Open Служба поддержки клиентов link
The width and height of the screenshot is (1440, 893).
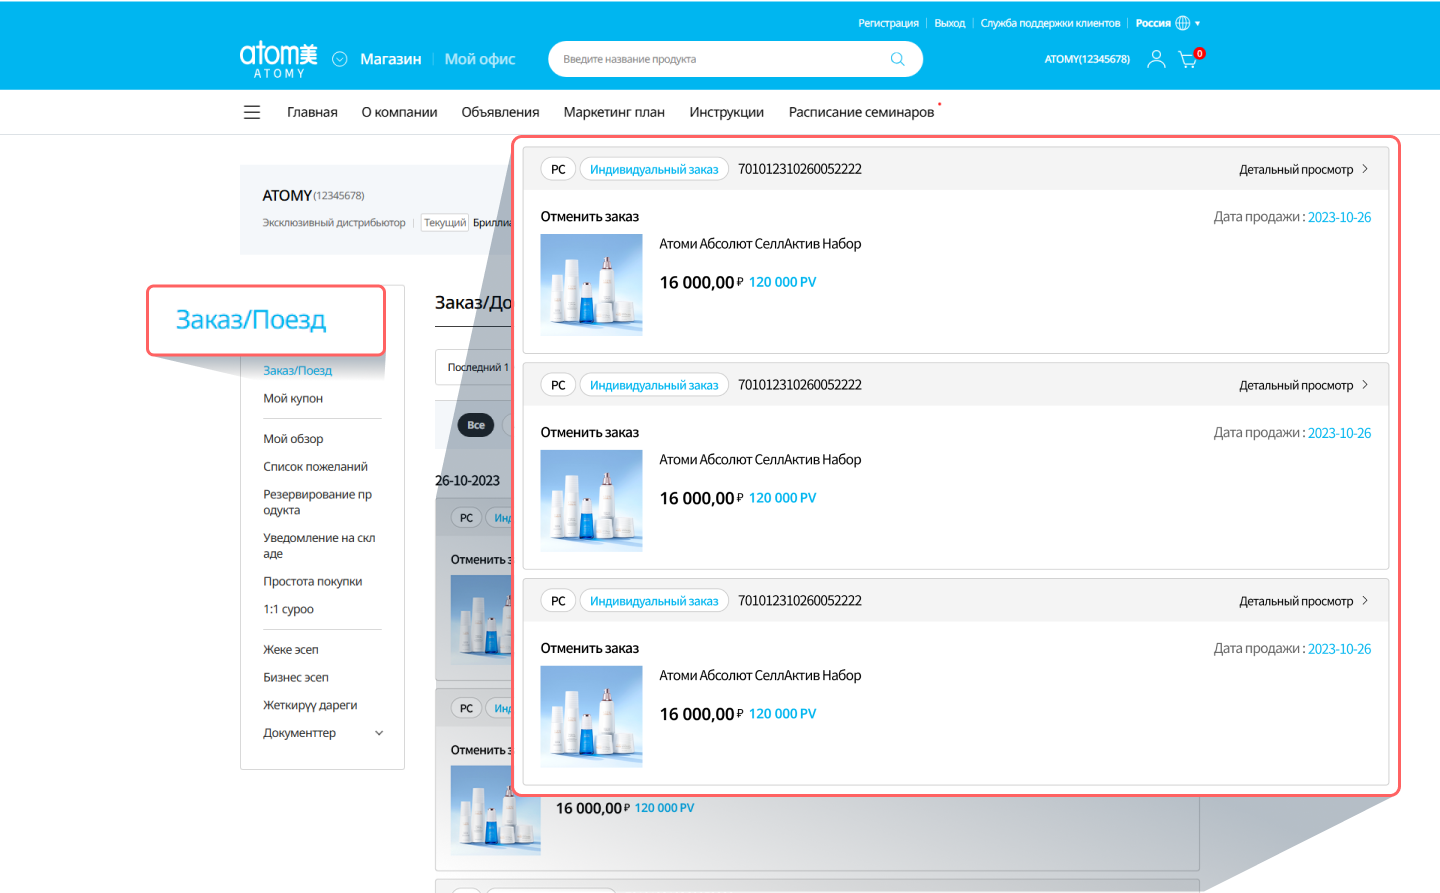pyautogui.click(x=1050, y=23)
